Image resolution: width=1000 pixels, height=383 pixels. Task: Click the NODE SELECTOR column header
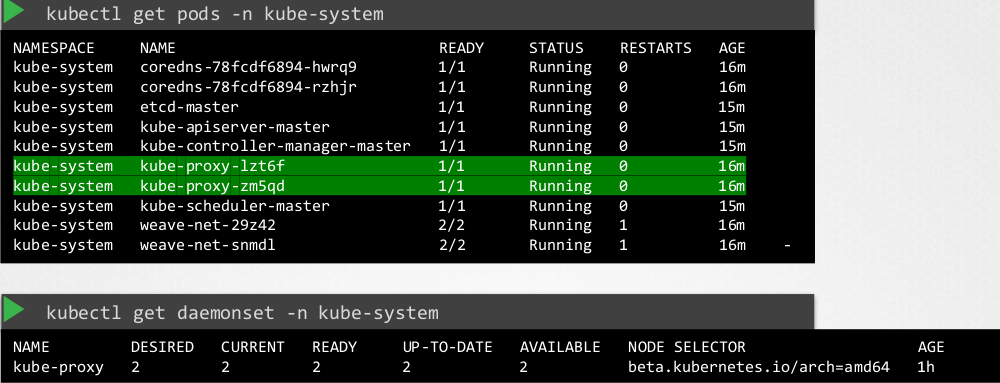(687, 347)
